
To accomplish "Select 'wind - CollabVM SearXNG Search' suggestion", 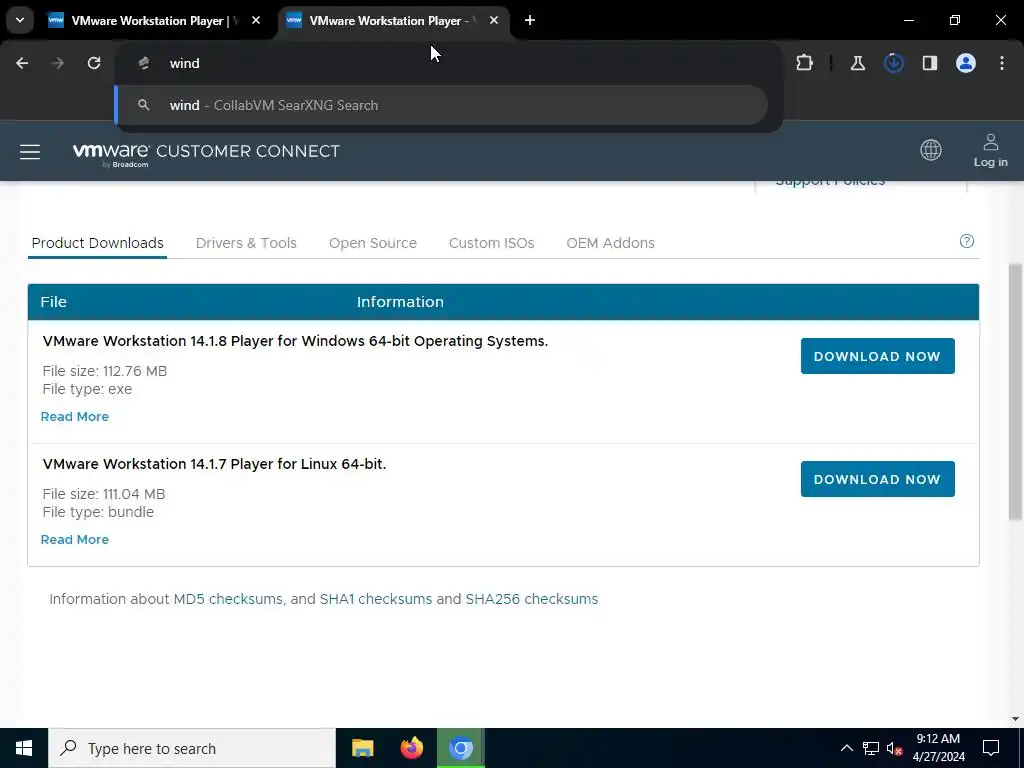I will (x=441, y=105).
